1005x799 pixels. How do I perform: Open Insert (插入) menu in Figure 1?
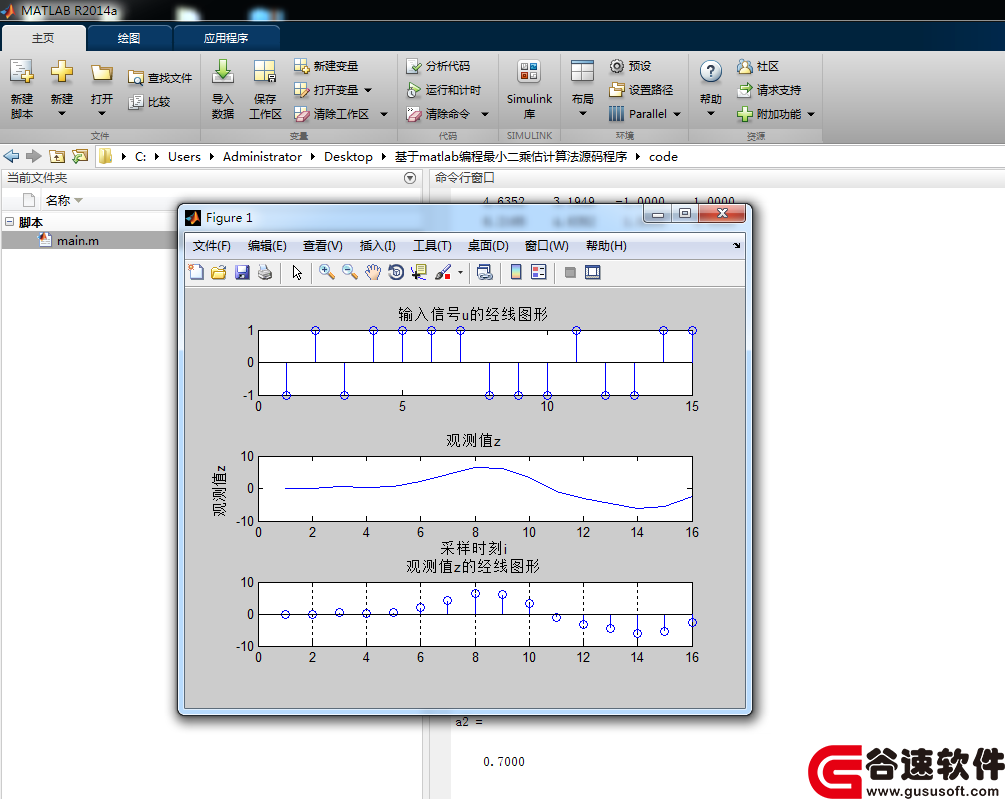coord(378,246)
